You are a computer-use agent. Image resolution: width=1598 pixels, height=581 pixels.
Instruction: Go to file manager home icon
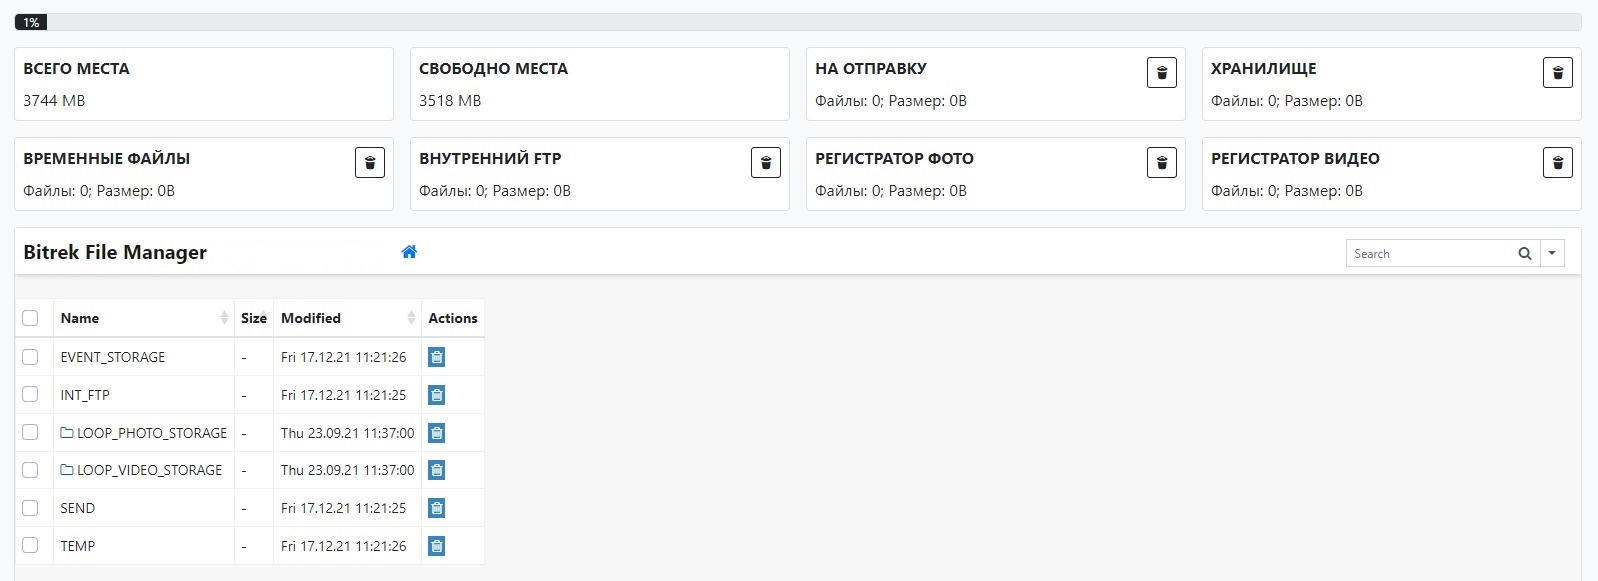click(x=409, y=252)
